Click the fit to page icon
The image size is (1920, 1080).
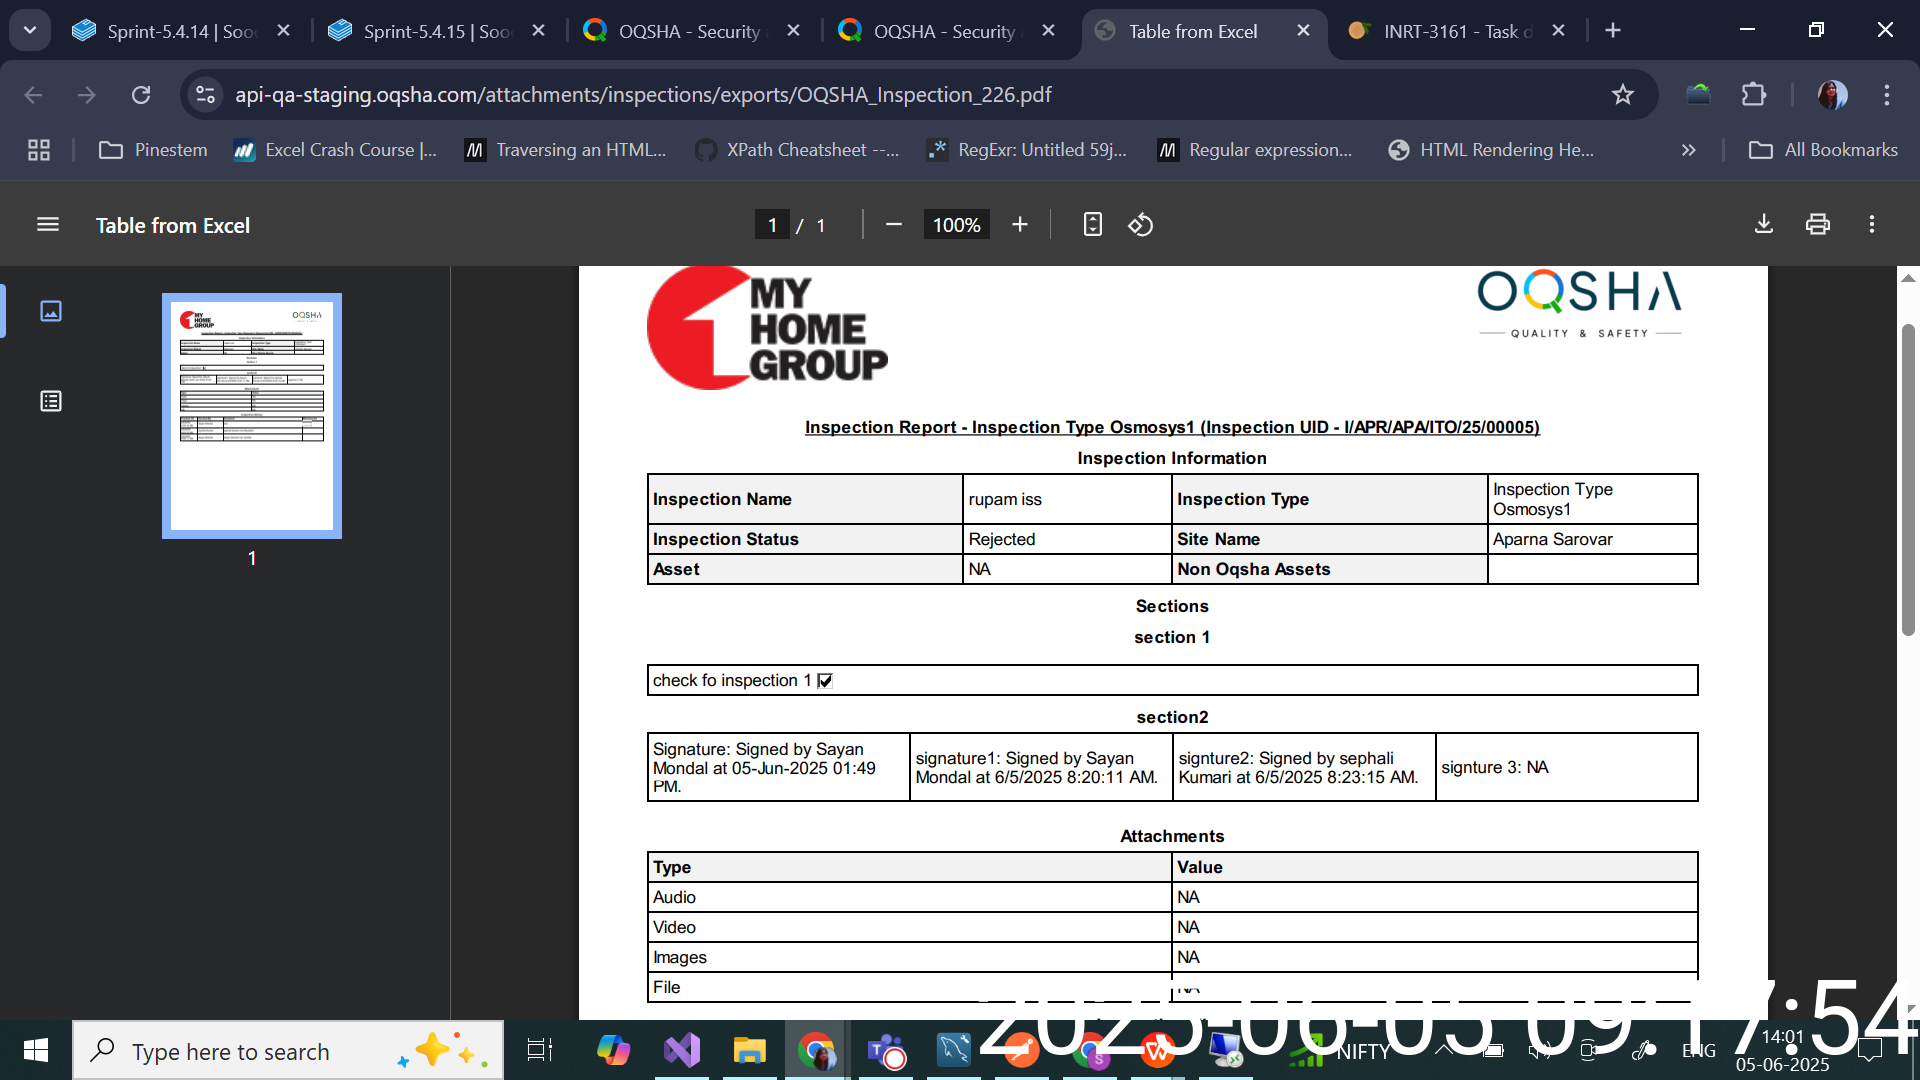point(1092,225)
